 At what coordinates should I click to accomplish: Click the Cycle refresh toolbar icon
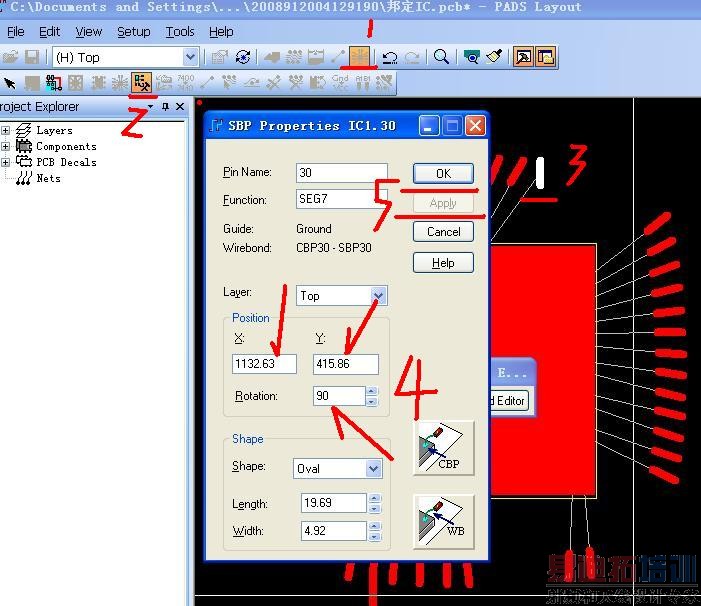pos(243,57)
